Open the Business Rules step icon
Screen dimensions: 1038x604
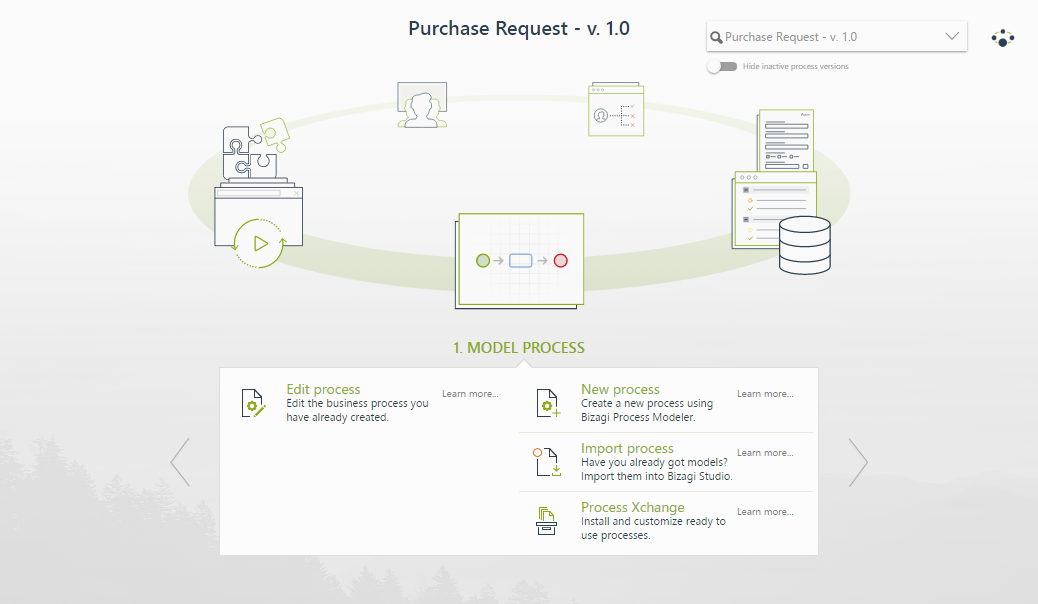[x=616, y=109]
